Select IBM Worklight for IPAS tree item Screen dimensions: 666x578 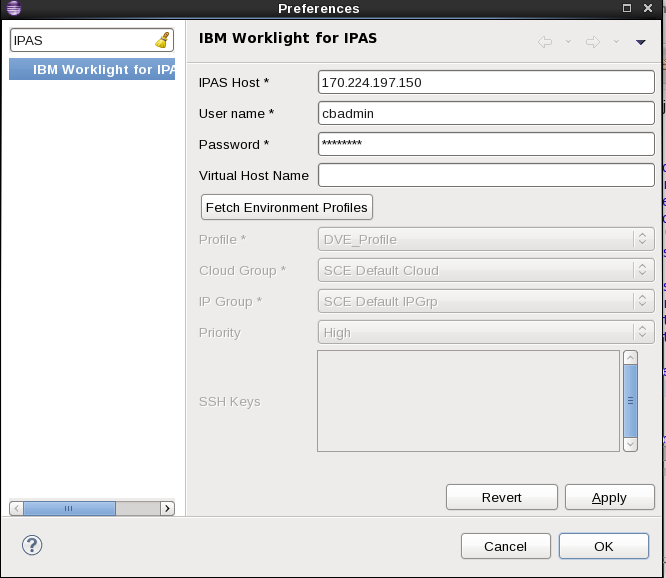(92, 69)
